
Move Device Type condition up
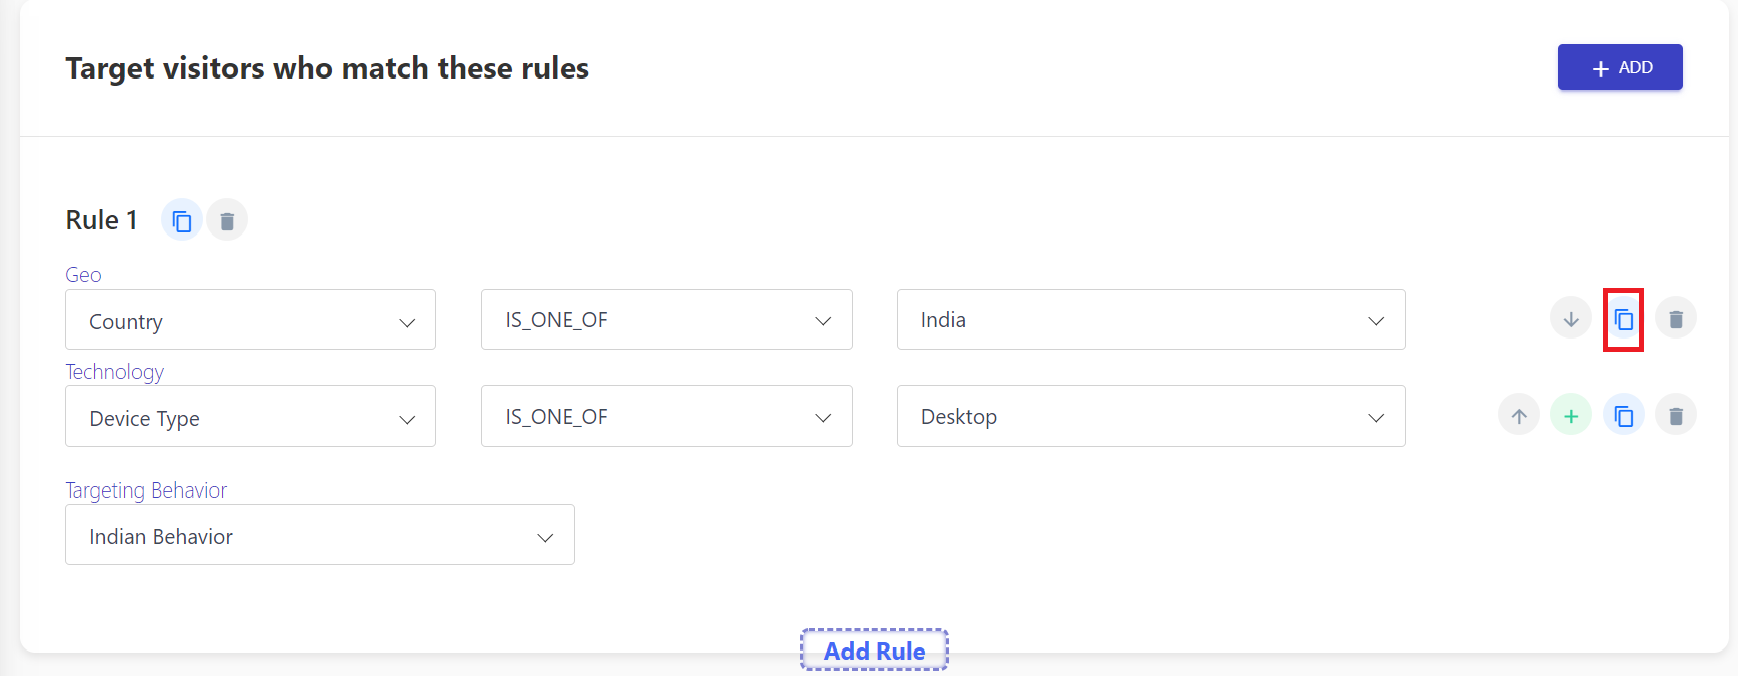tap(1519, 415)
